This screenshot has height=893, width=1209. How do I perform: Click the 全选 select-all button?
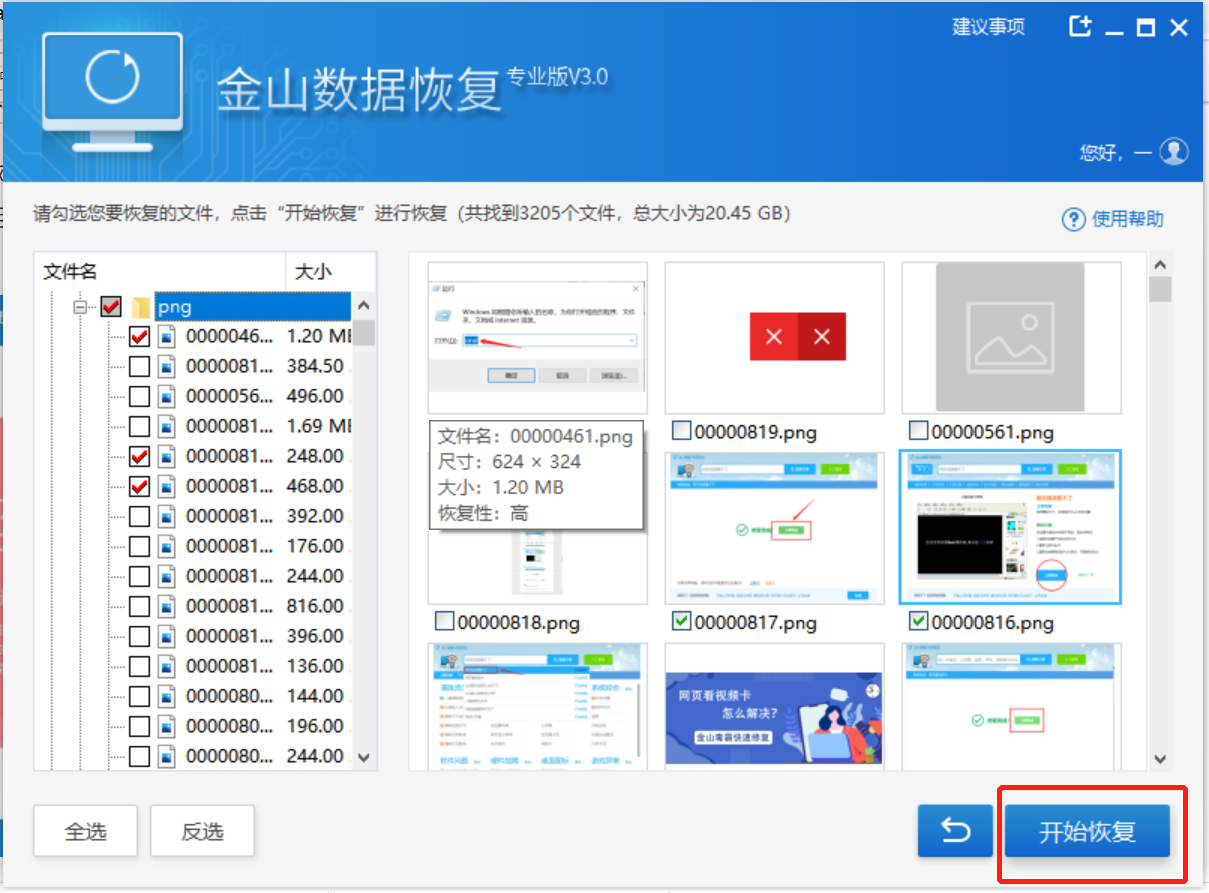tap(85, 830)
